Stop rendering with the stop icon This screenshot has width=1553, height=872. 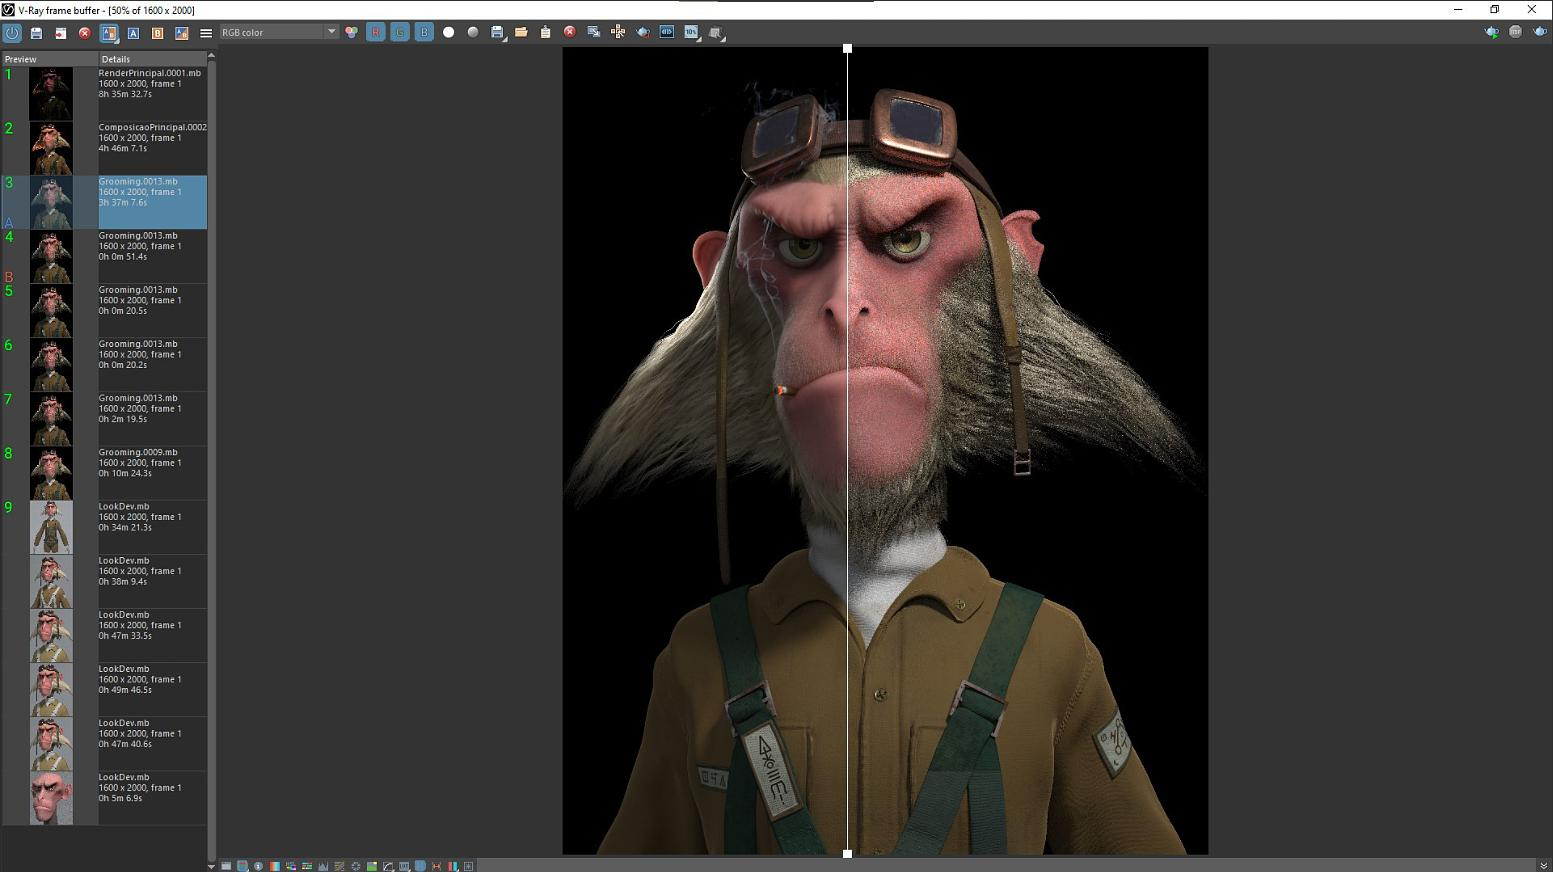[x=1516, y=32]
